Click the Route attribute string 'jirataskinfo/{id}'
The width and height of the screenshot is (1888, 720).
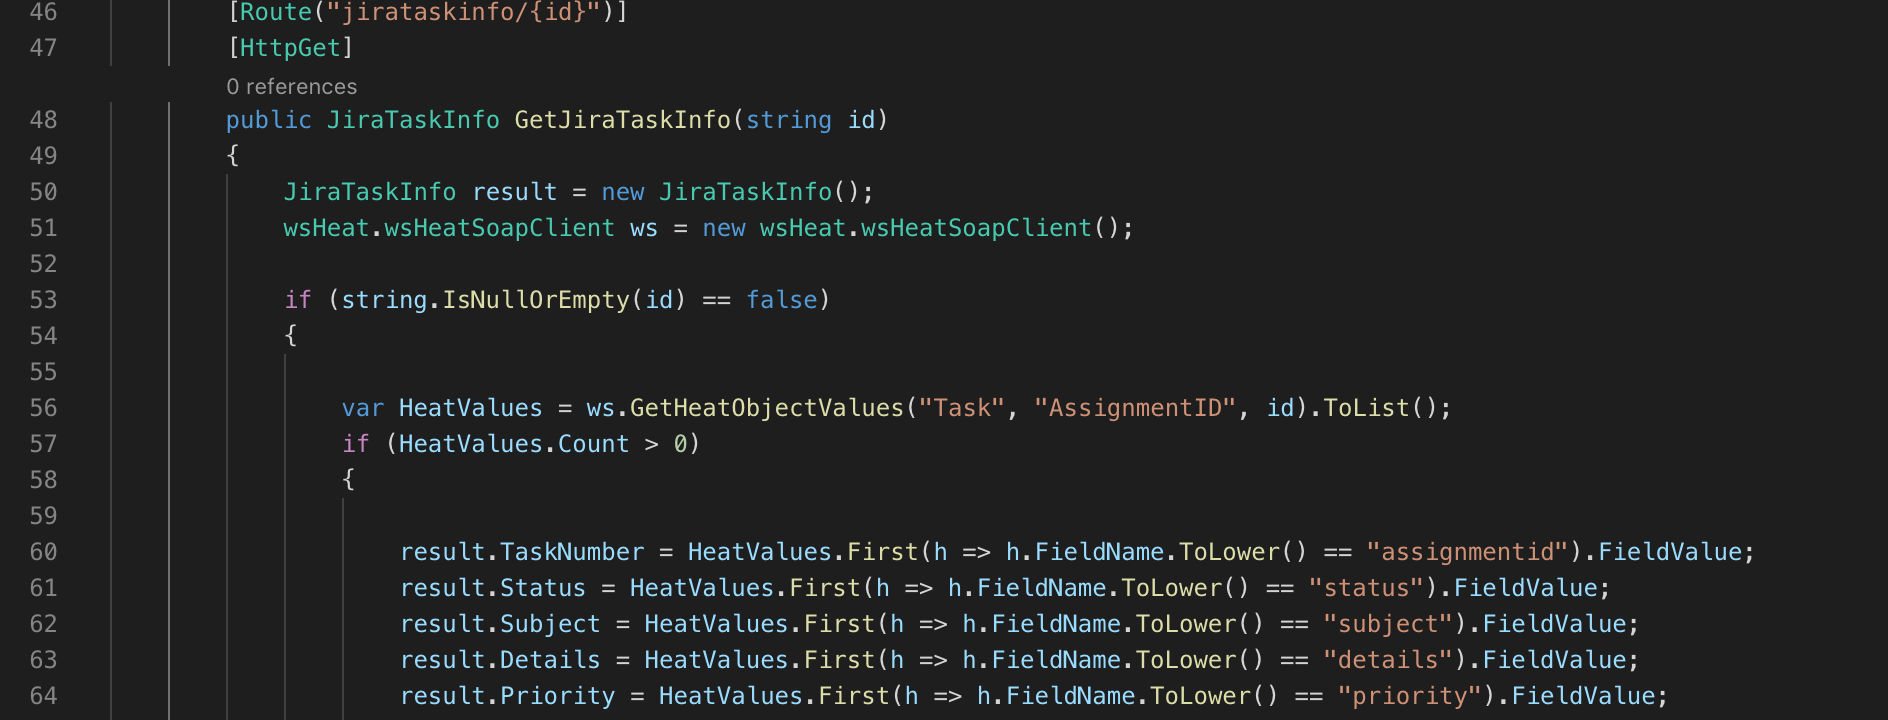[463, 12]
